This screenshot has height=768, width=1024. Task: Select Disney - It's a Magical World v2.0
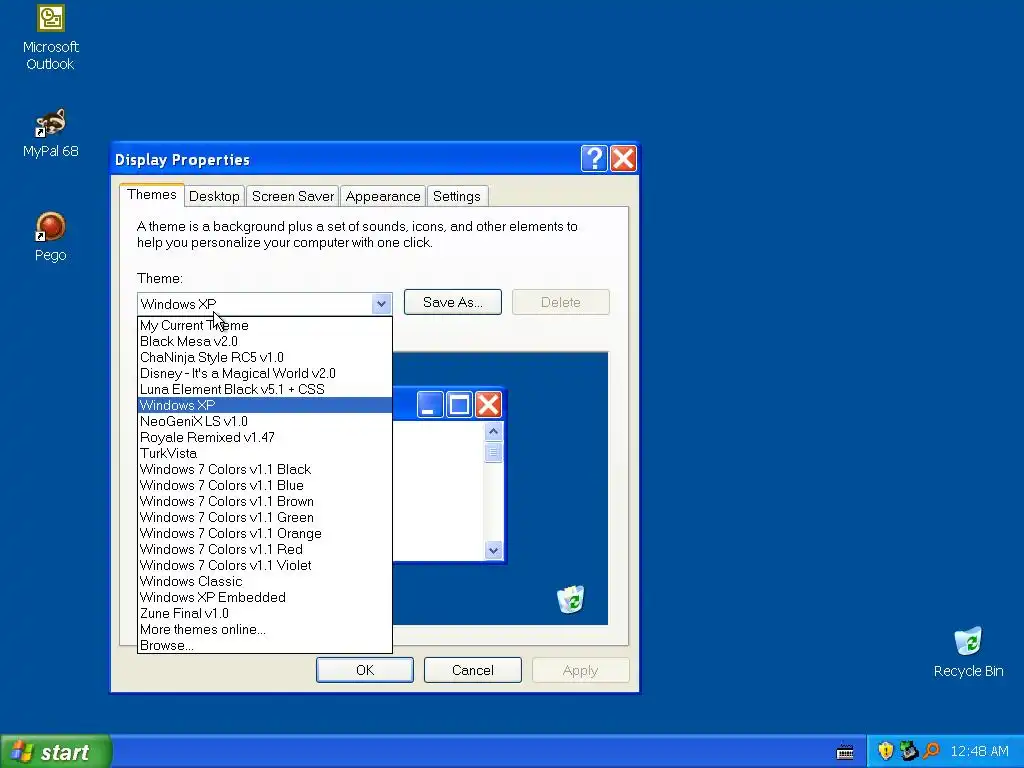point(264,373)
